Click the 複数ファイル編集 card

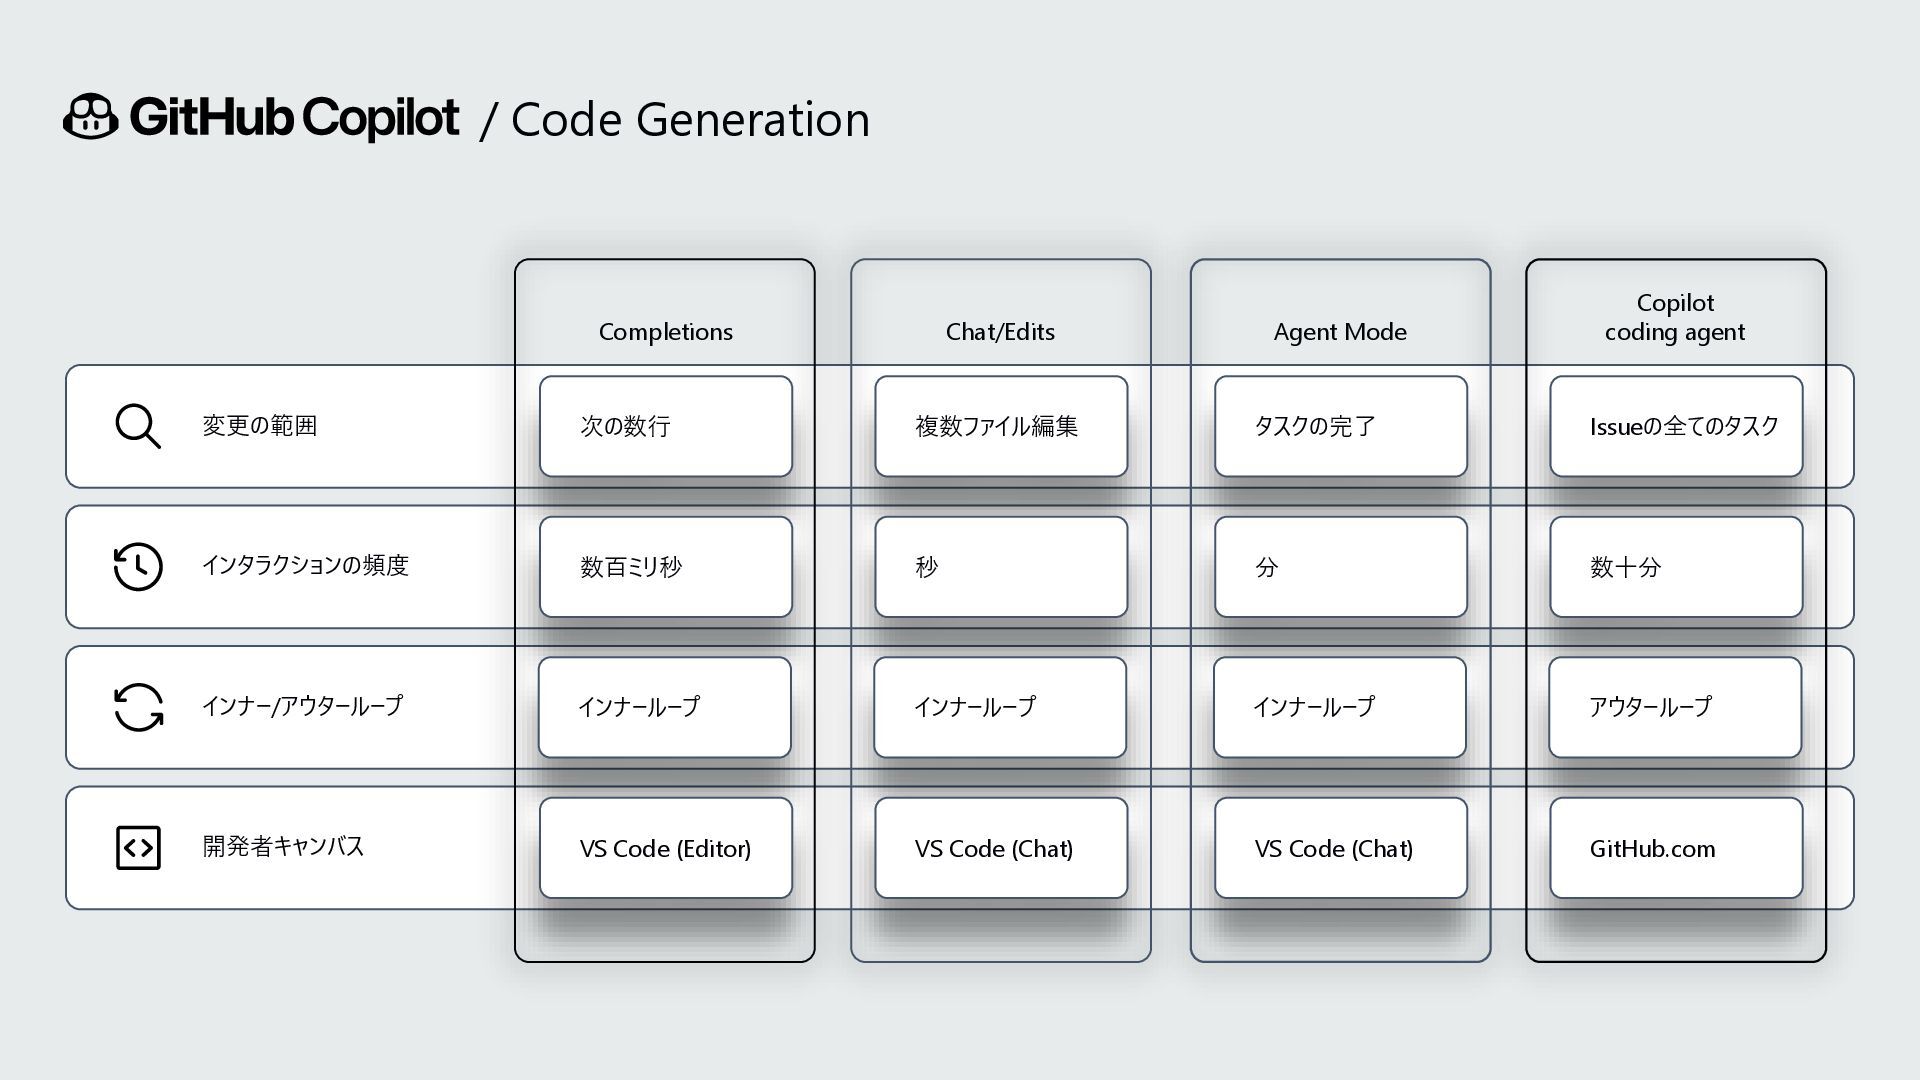click(1000, 426)
